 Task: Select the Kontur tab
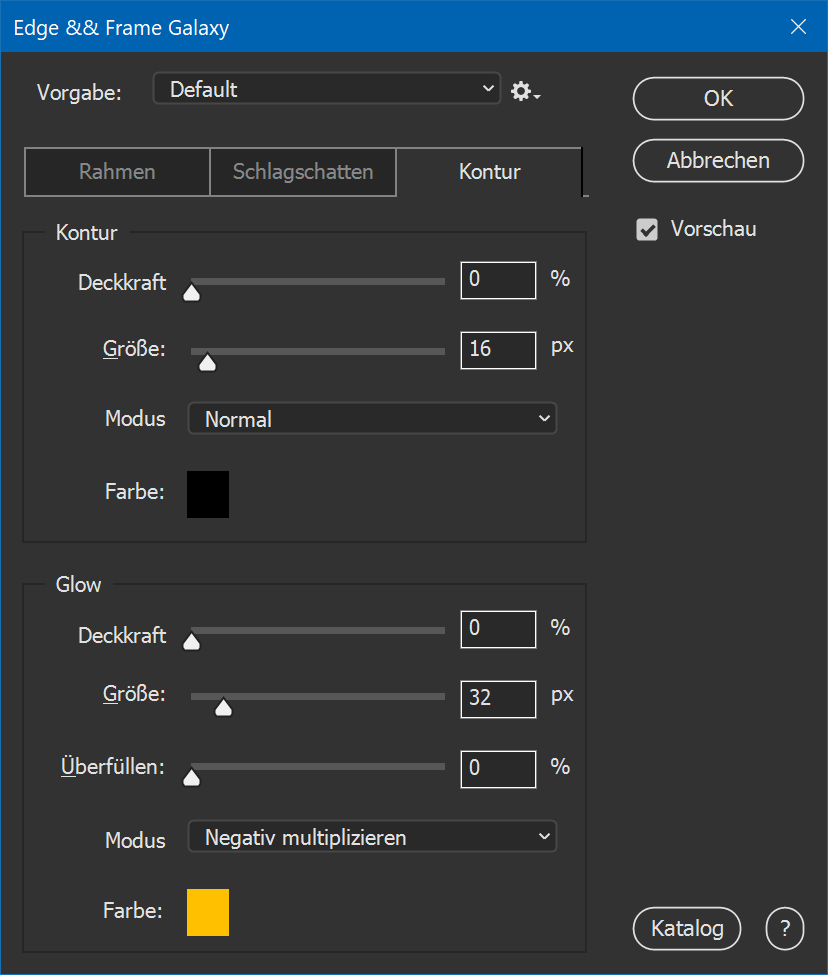489,172
